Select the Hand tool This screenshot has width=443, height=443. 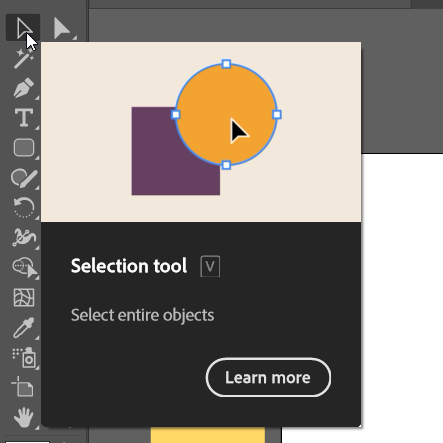(x=24, y=417)
